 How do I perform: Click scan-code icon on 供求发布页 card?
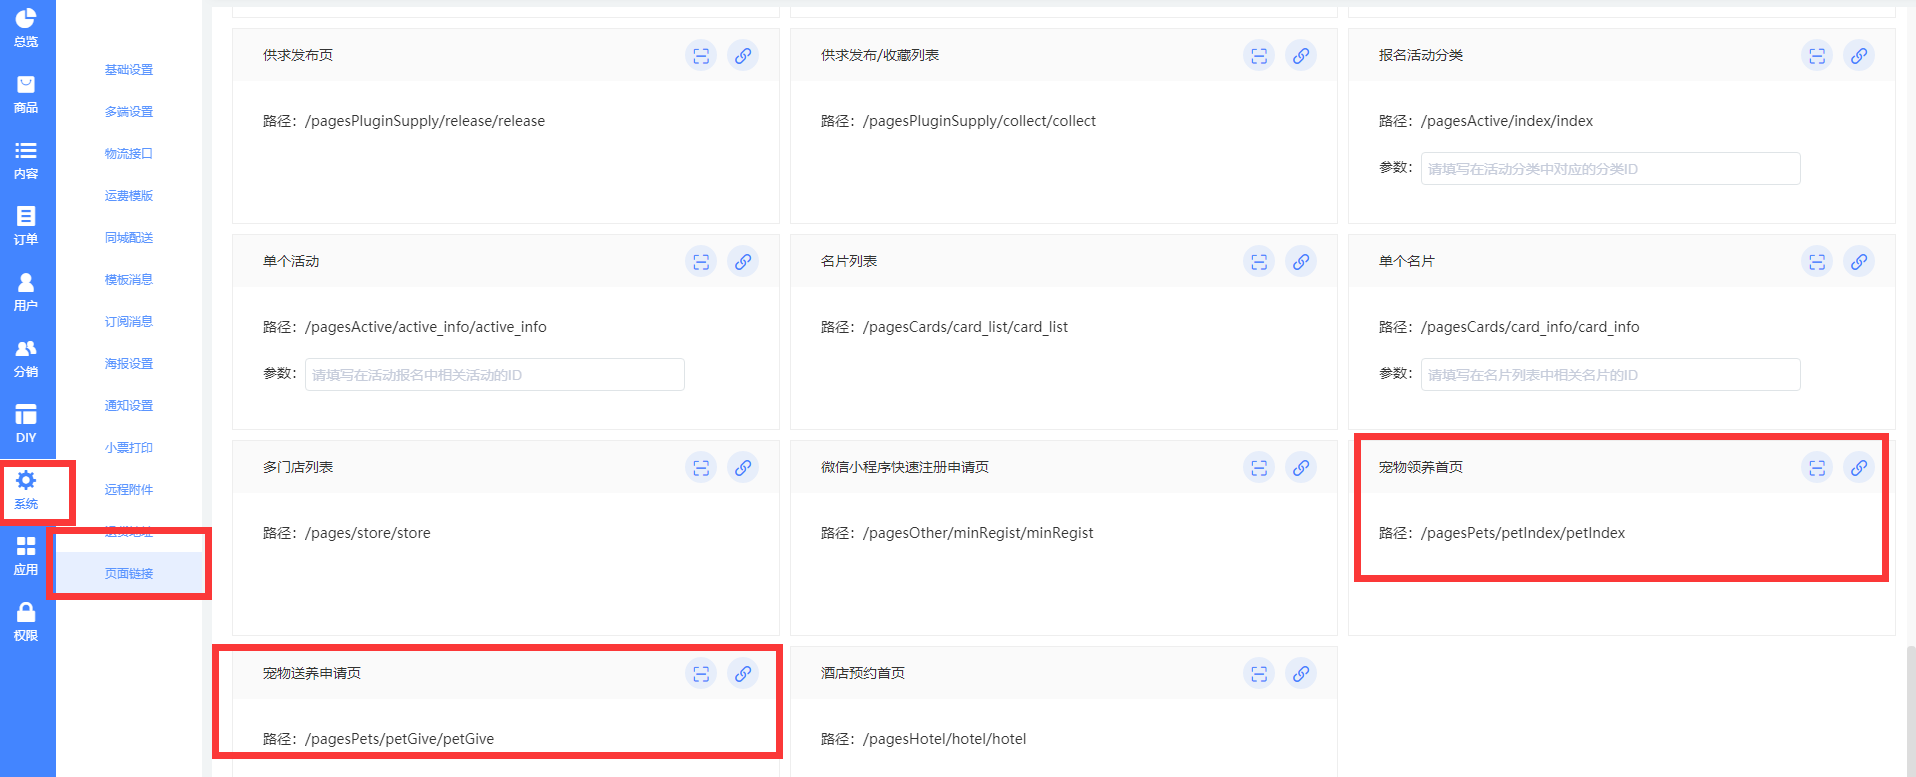point(701,56)
